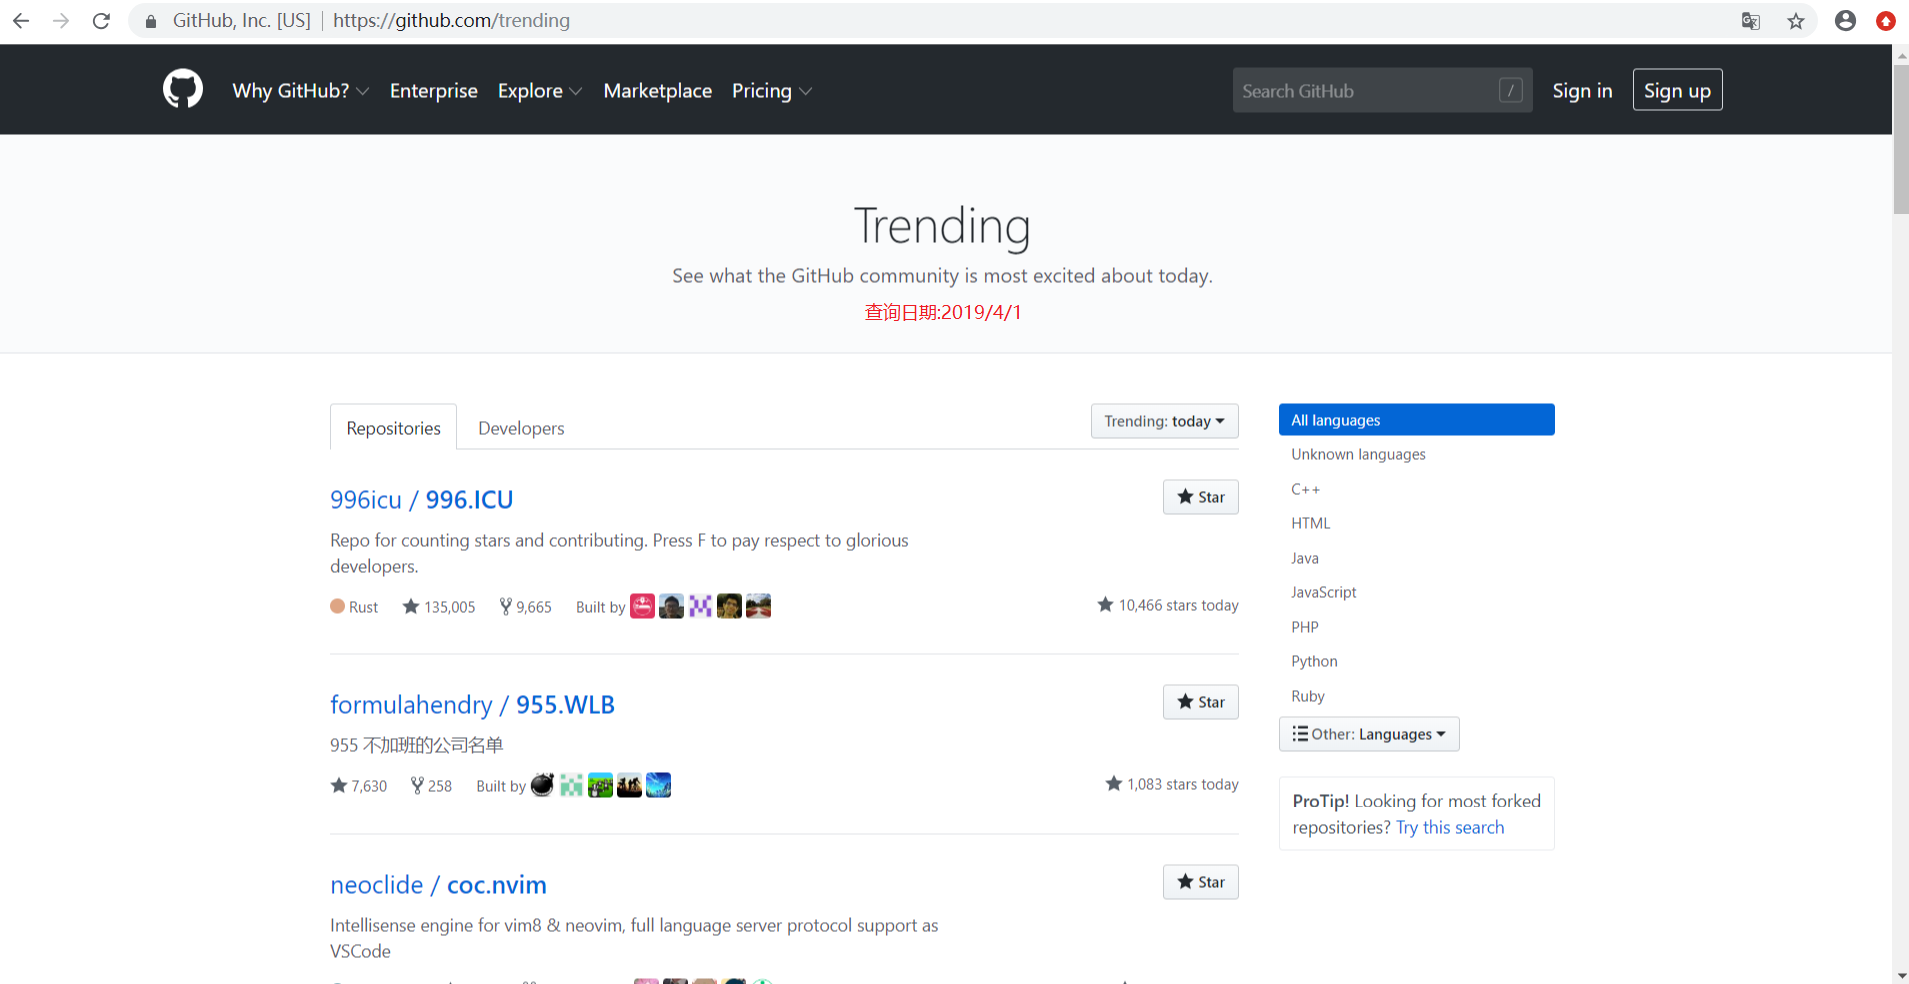
Task: Filter trending by C++
Action: pos(1305,489)
